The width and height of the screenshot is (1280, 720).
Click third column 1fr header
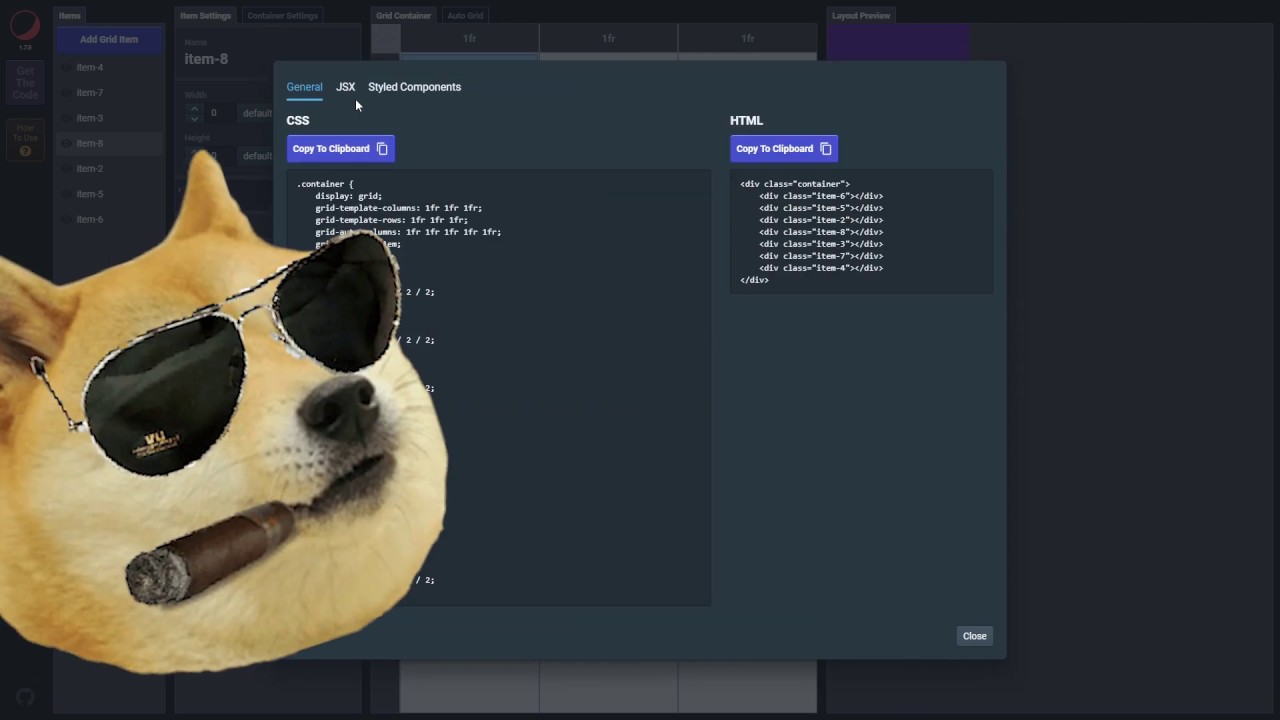coord(747,39)
